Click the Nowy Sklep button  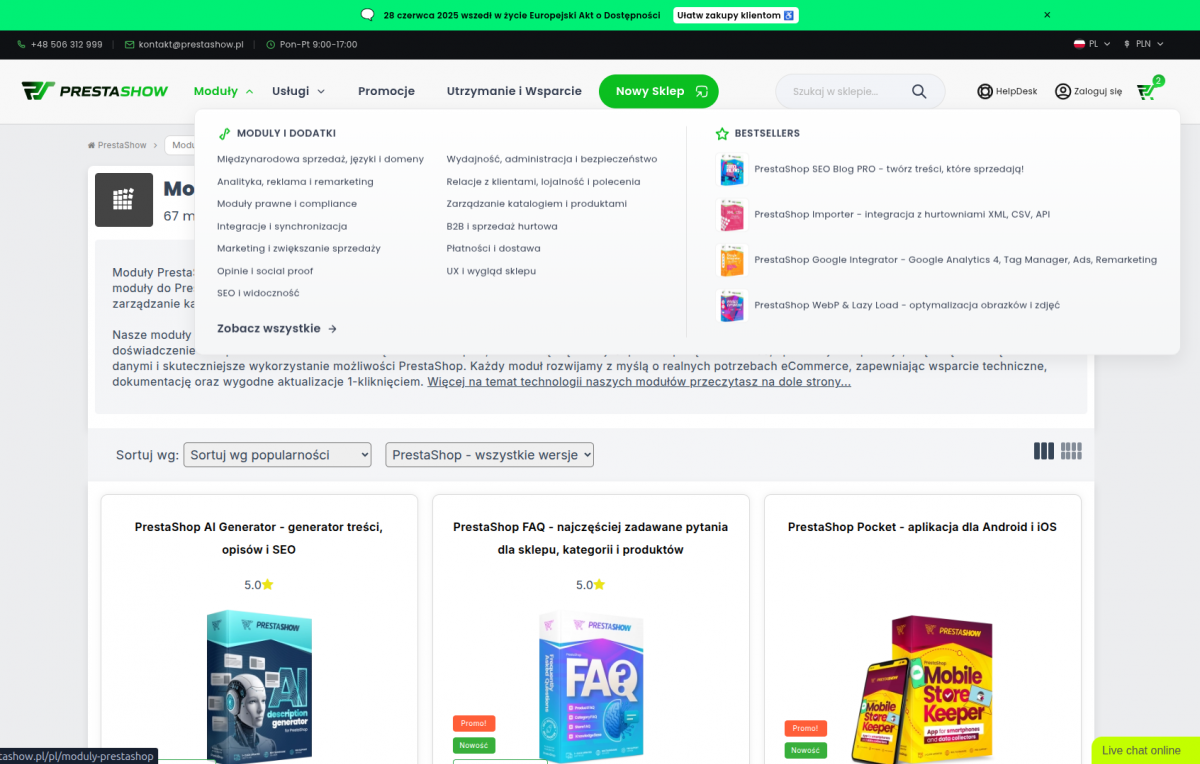(x=658, y=91)
